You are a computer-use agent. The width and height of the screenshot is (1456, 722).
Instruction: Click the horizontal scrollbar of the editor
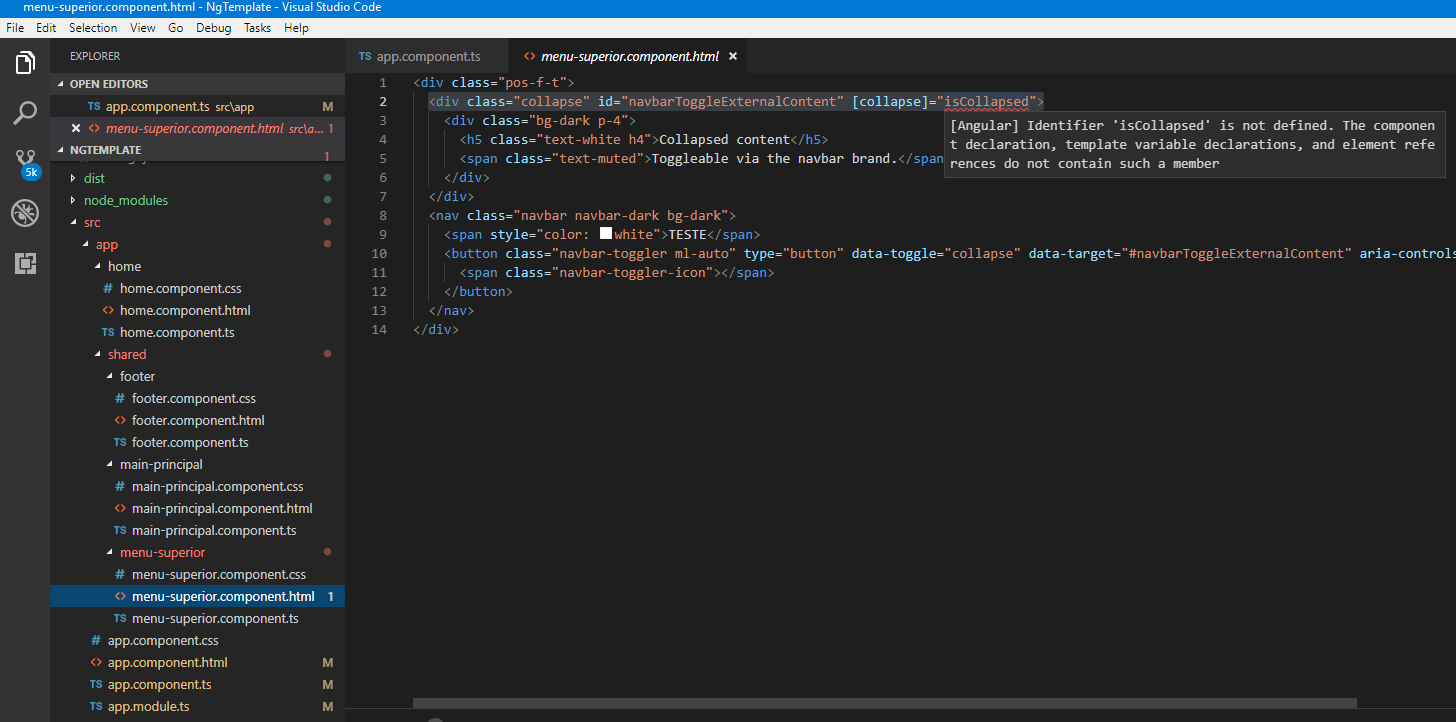pyautogui.click(x=884, y=704)
